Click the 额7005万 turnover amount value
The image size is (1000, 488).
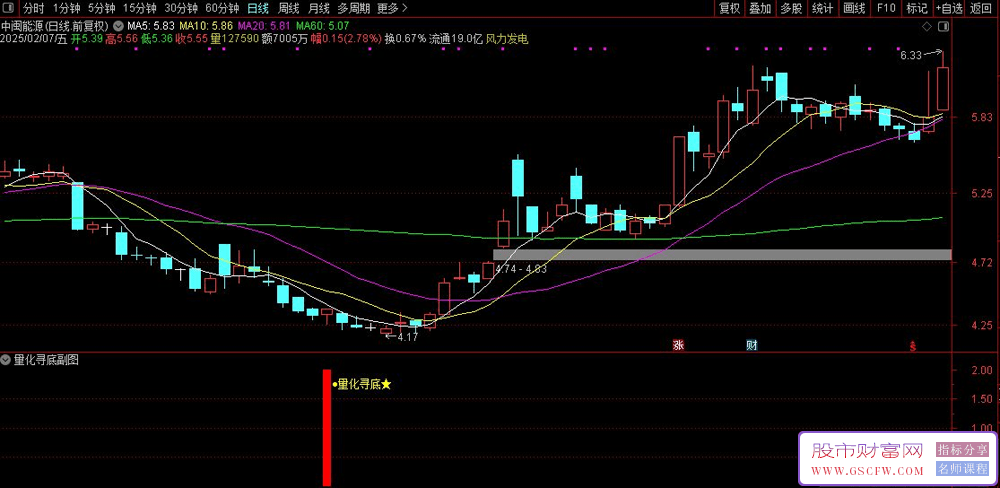tap(284, 39)
